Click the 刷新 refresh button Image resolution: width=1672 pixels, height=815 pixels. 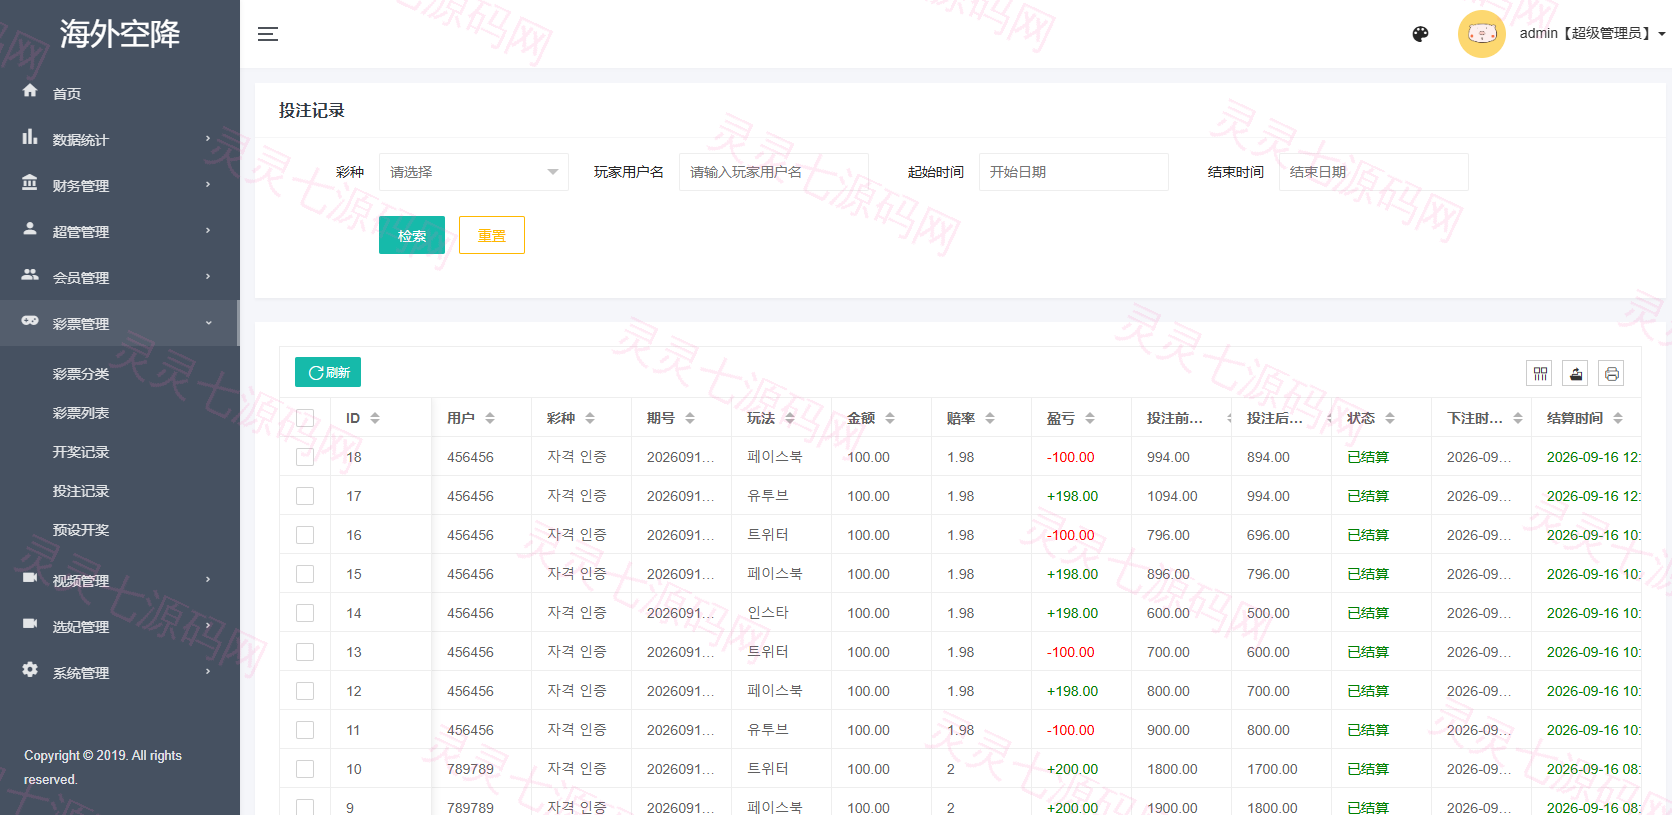328,372
